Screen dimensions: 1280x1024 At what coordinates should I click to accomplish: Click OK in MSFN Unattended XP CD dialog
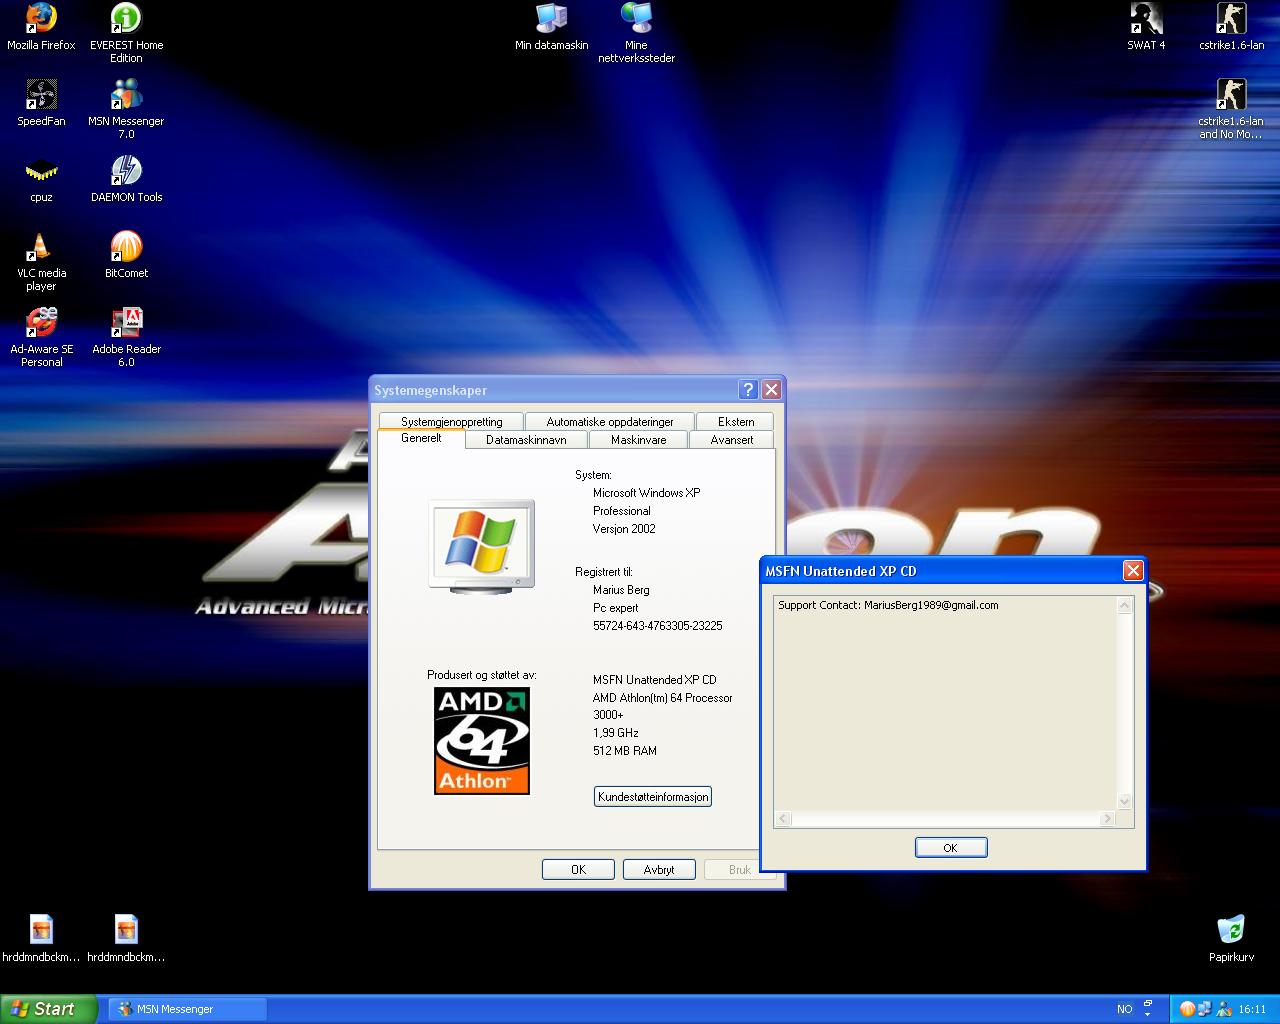click(x=951, y=847)
